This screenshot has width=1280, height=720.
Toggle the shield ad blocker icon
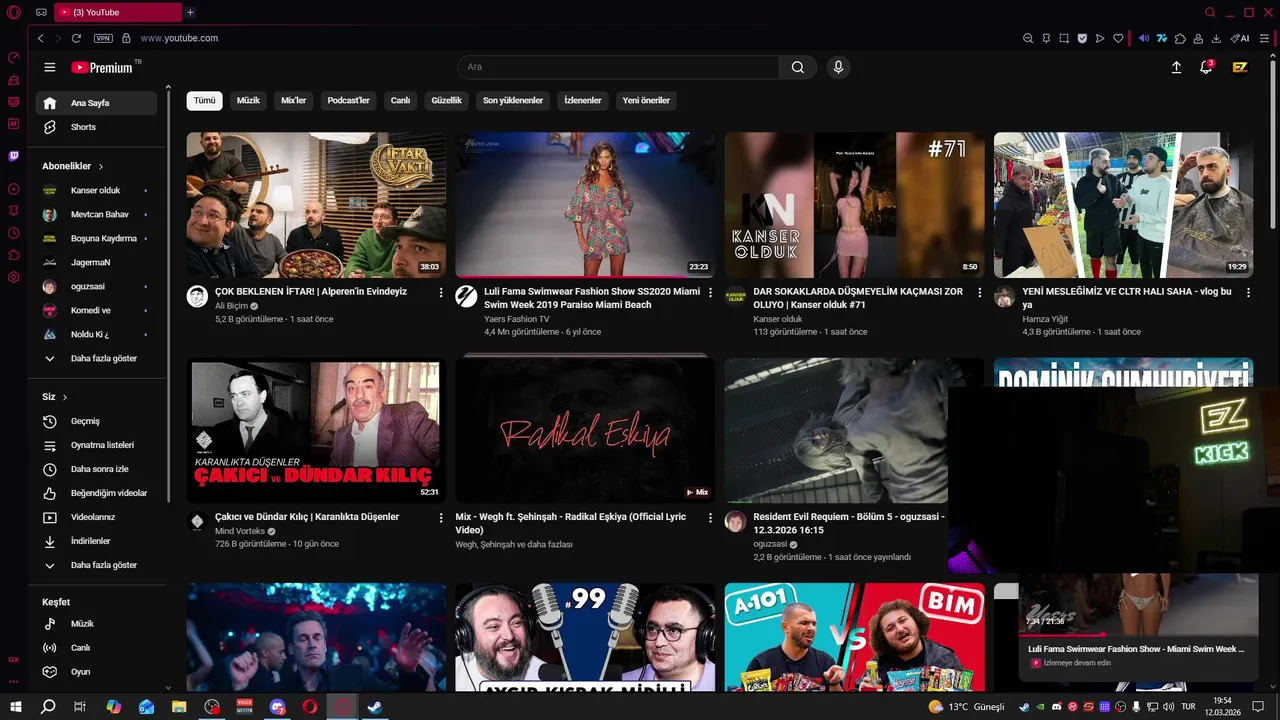point(1082,38)
